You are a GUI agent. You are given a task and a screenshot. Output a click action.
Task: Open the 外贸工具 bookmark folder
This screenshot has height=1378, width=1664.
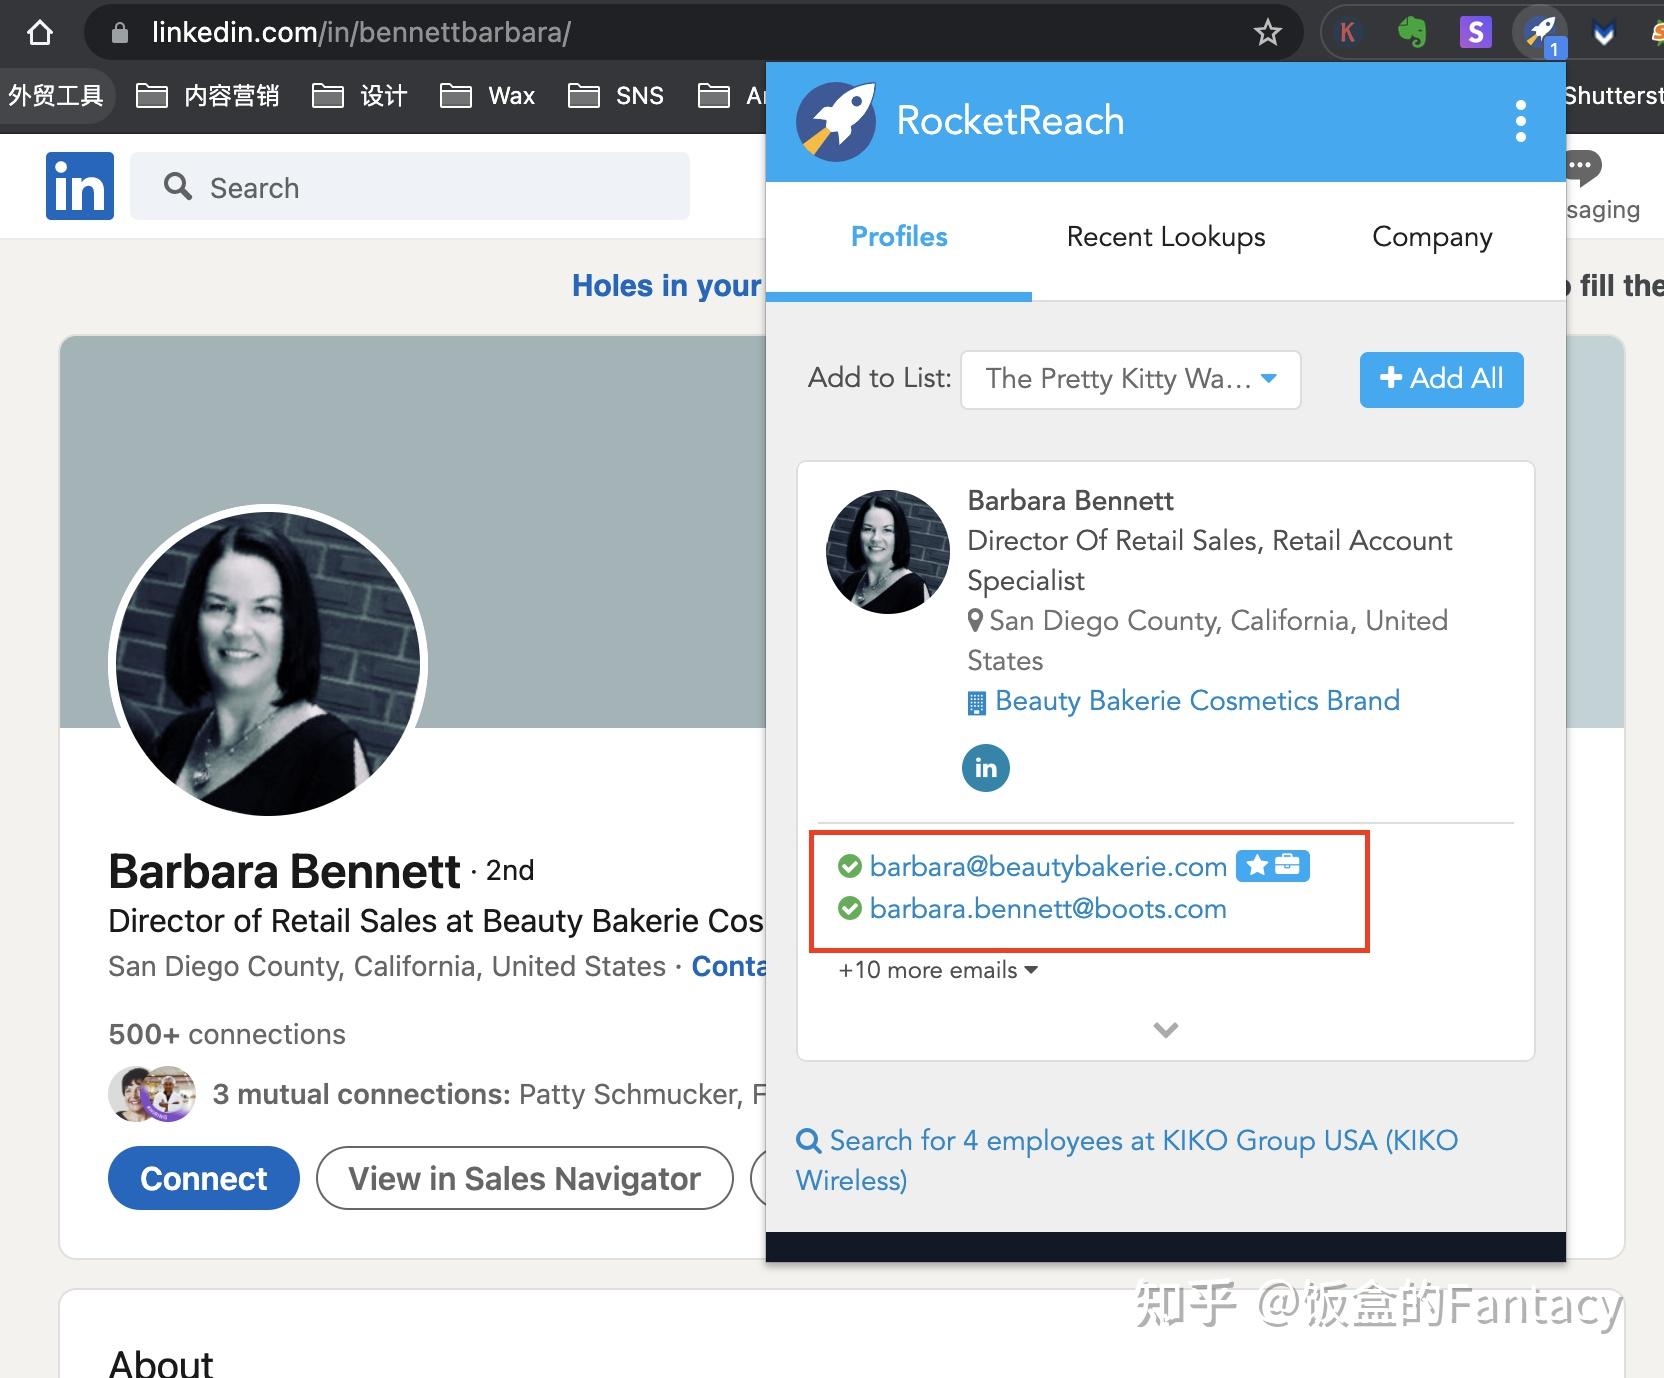pos(56,96)
